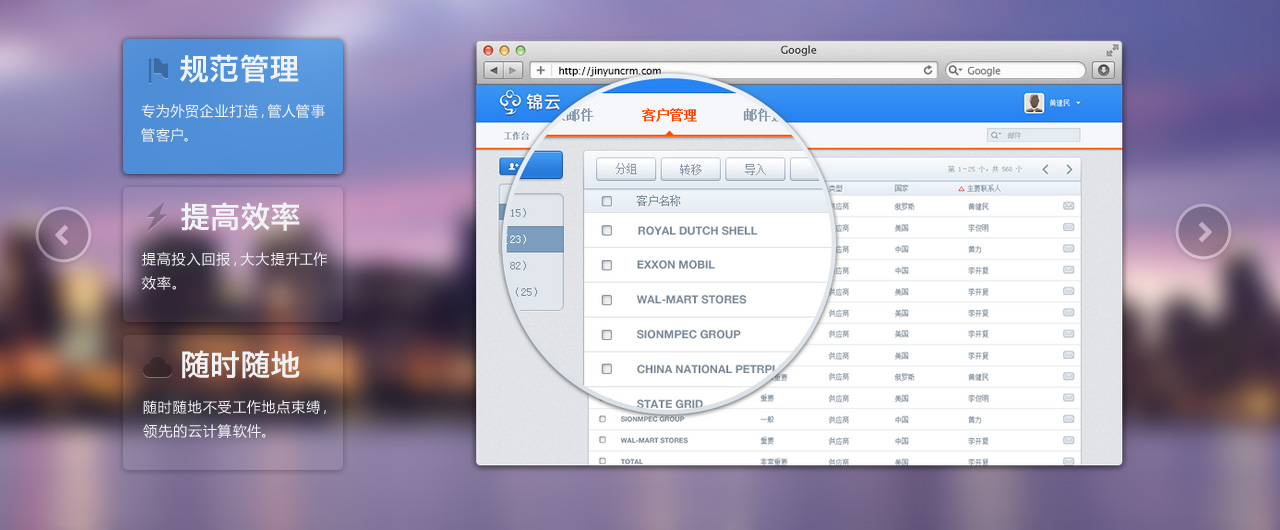Click the 导入 button
The image size is (1280, 530).
click(755, 169)
